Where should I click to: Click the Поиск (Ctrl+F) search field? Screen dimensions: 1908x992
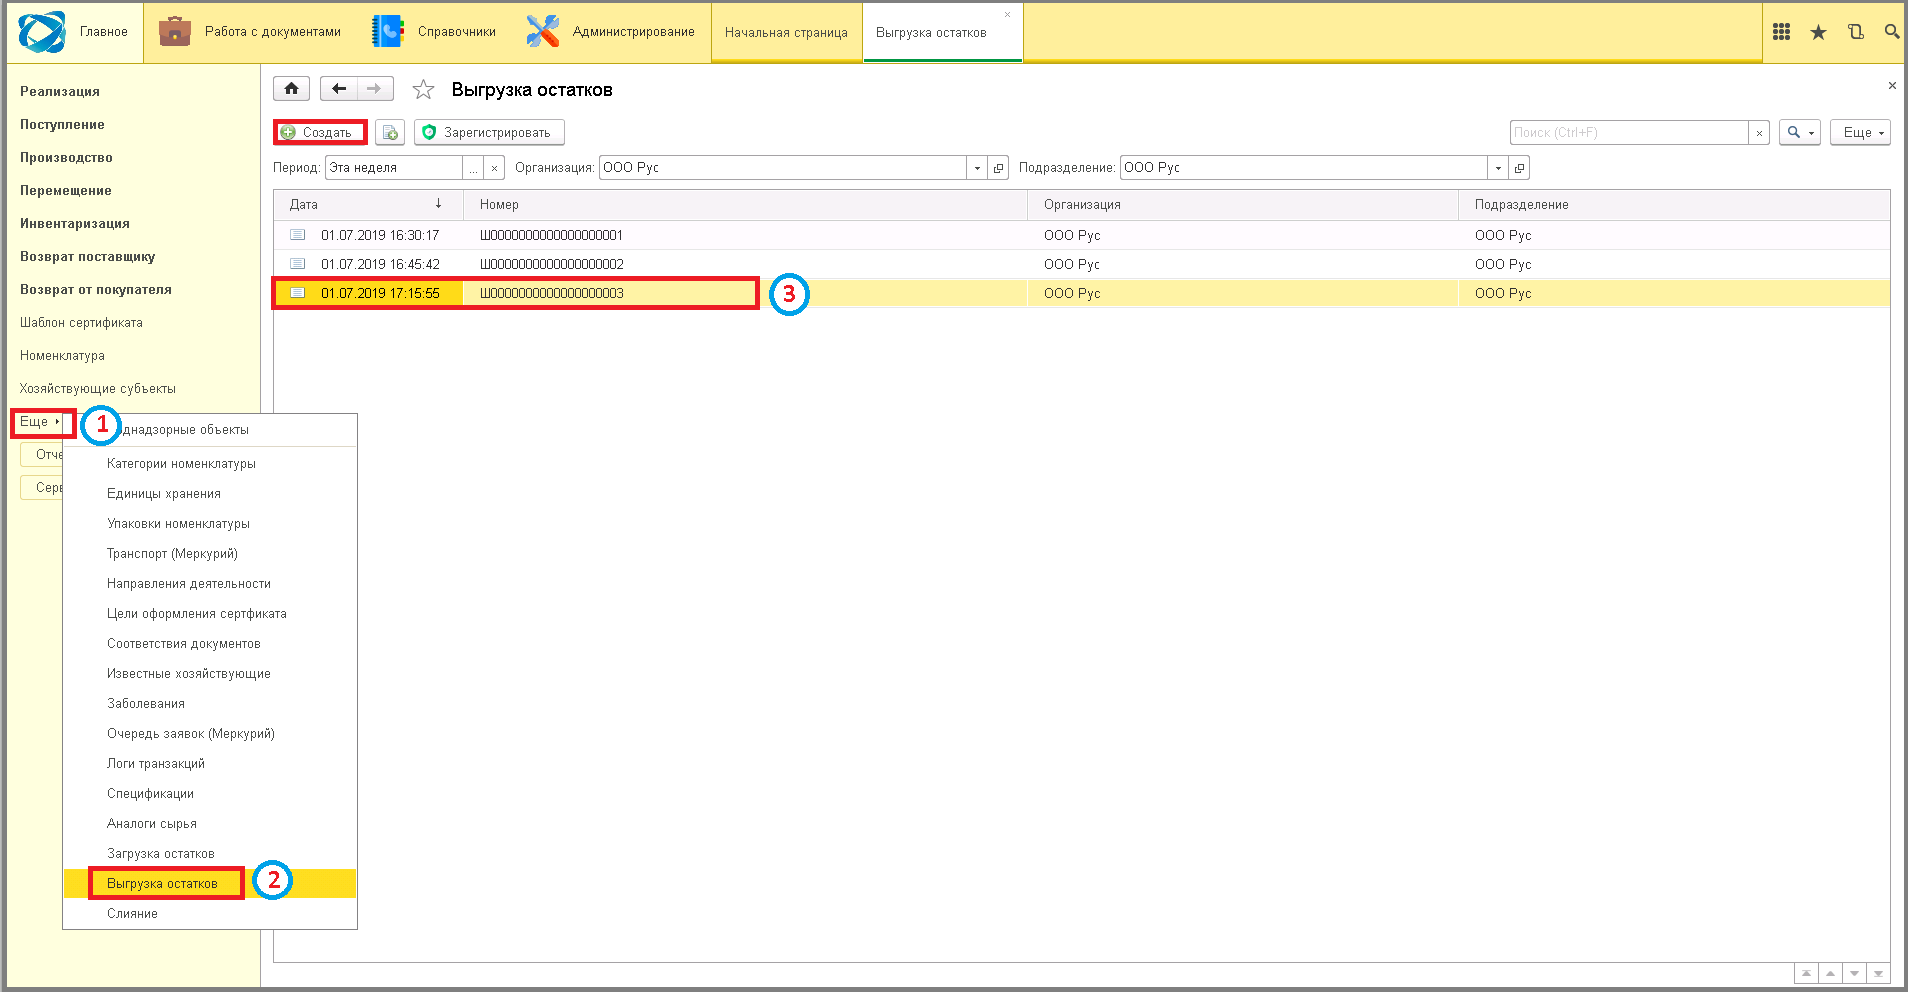click(x=1630, y=132)
